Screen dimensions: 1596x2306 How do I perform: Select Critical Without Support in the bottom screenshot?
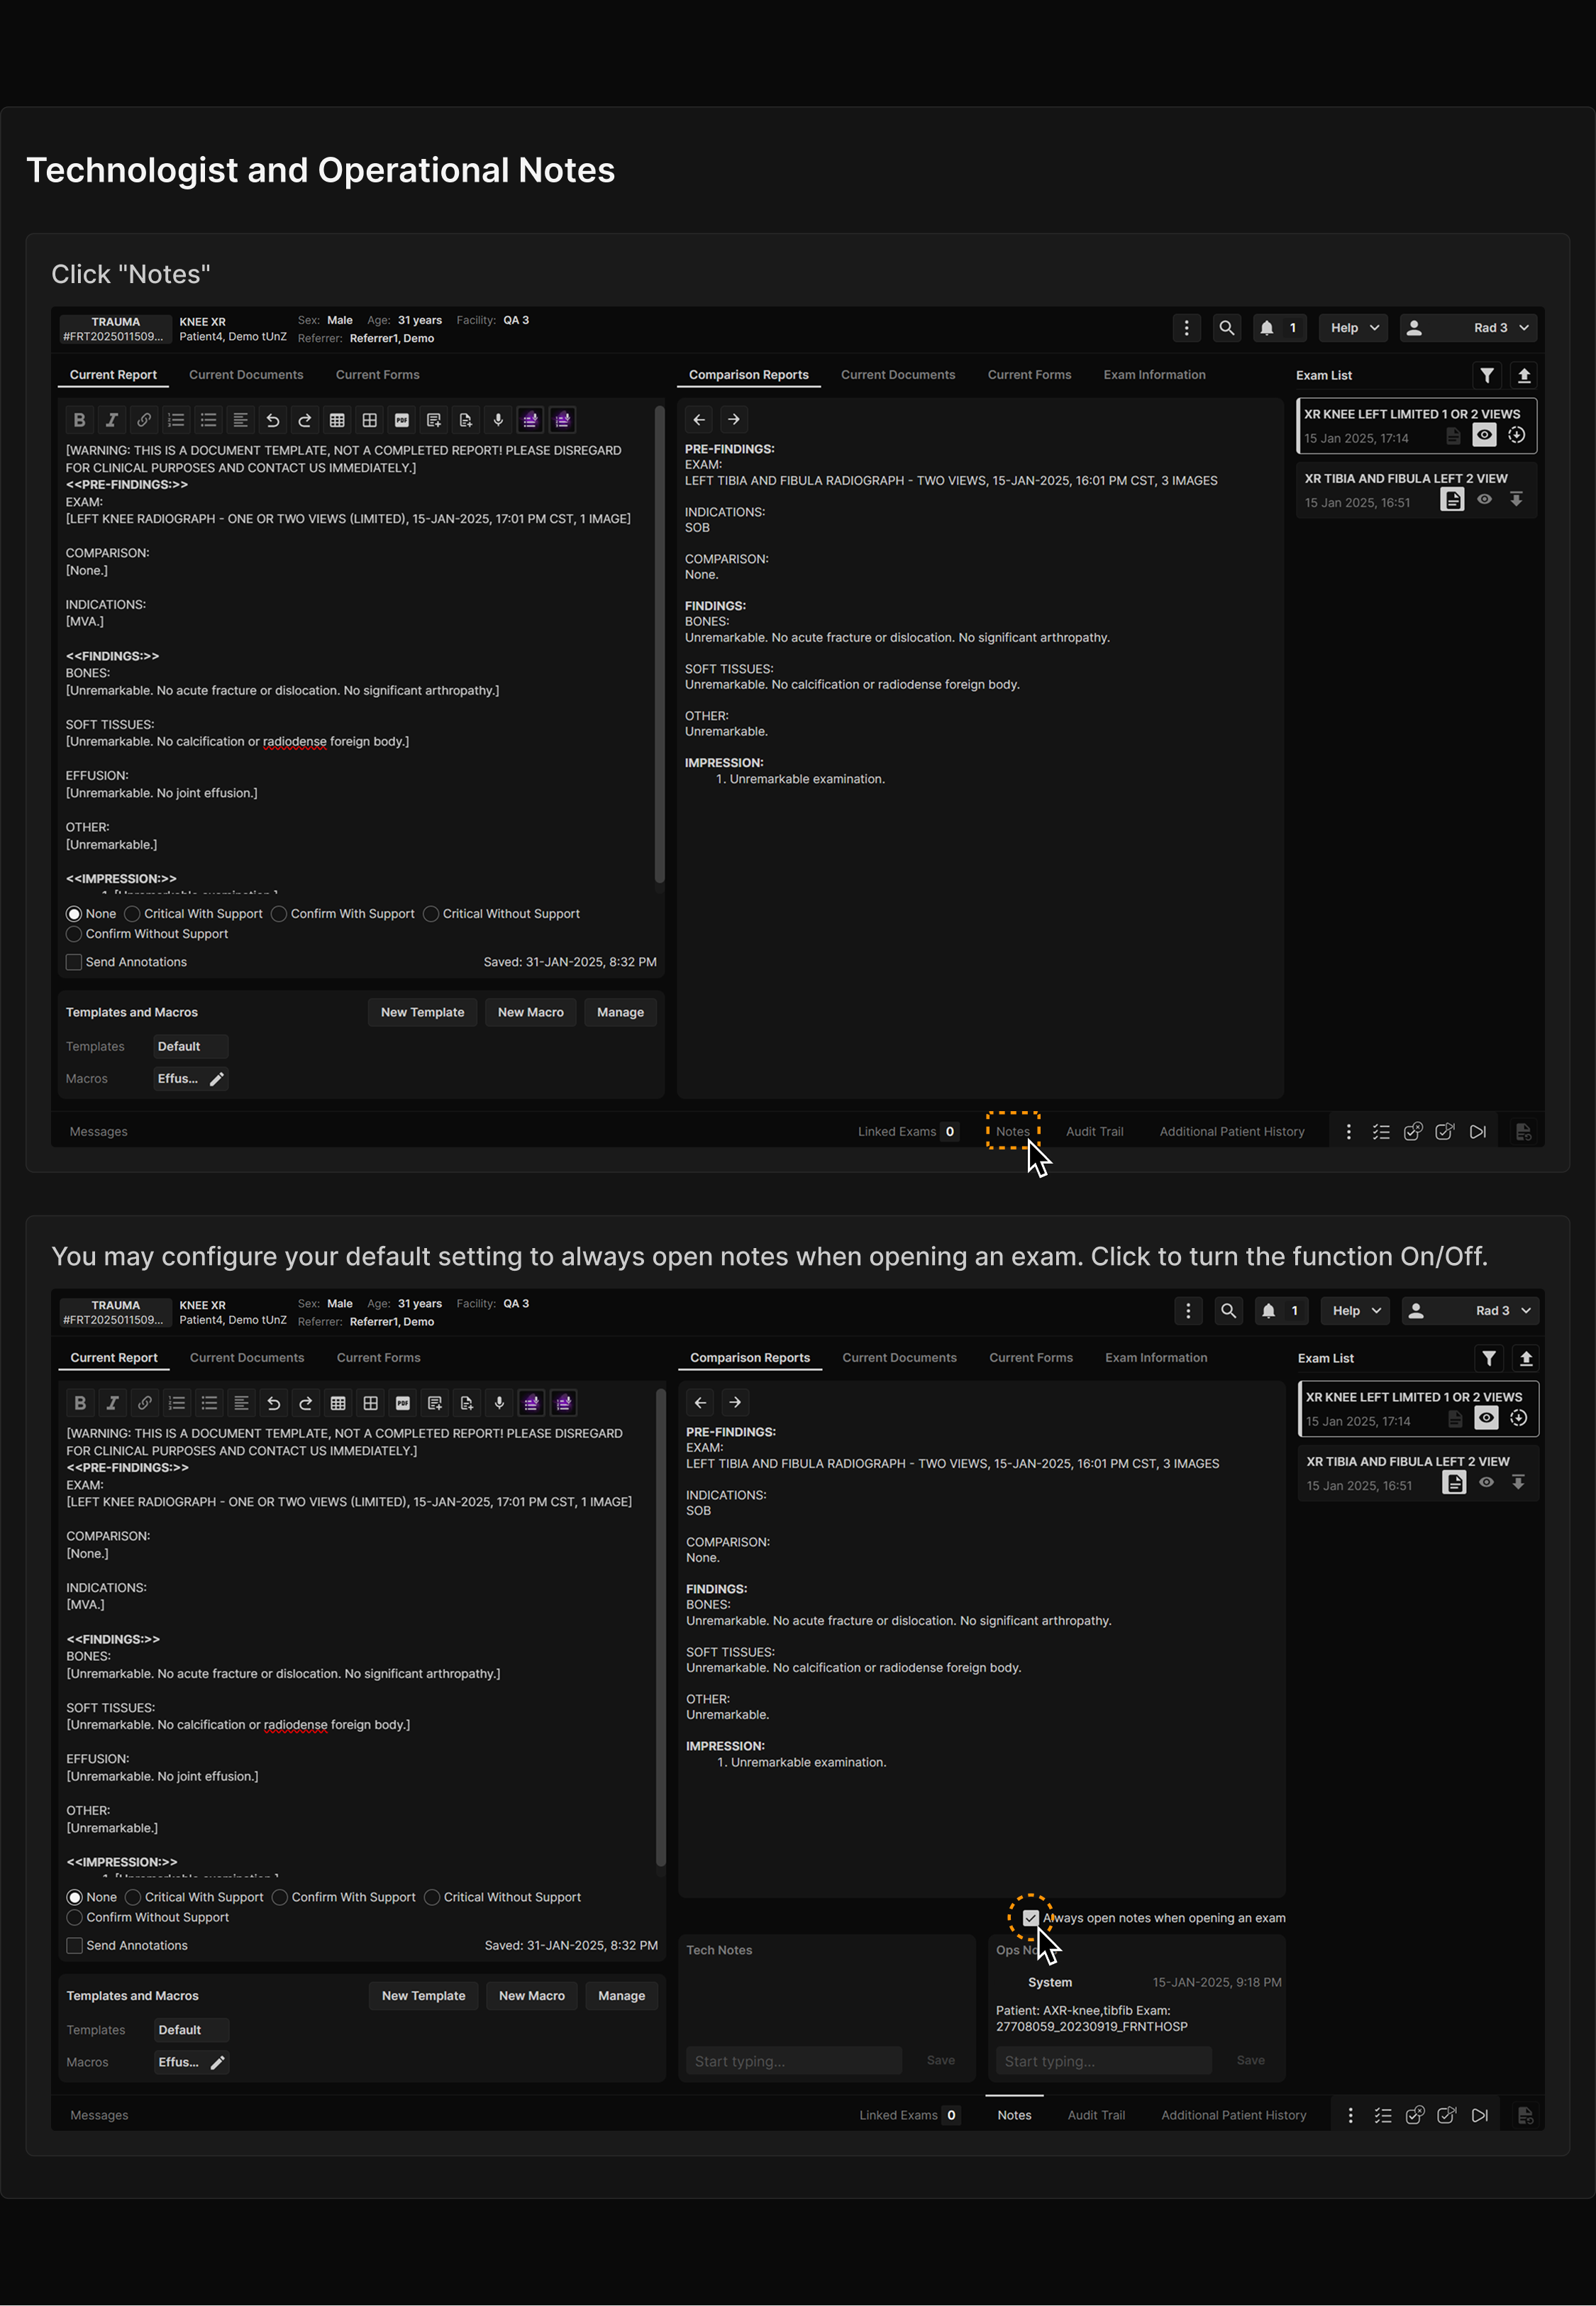click(x=432, y=1897)
